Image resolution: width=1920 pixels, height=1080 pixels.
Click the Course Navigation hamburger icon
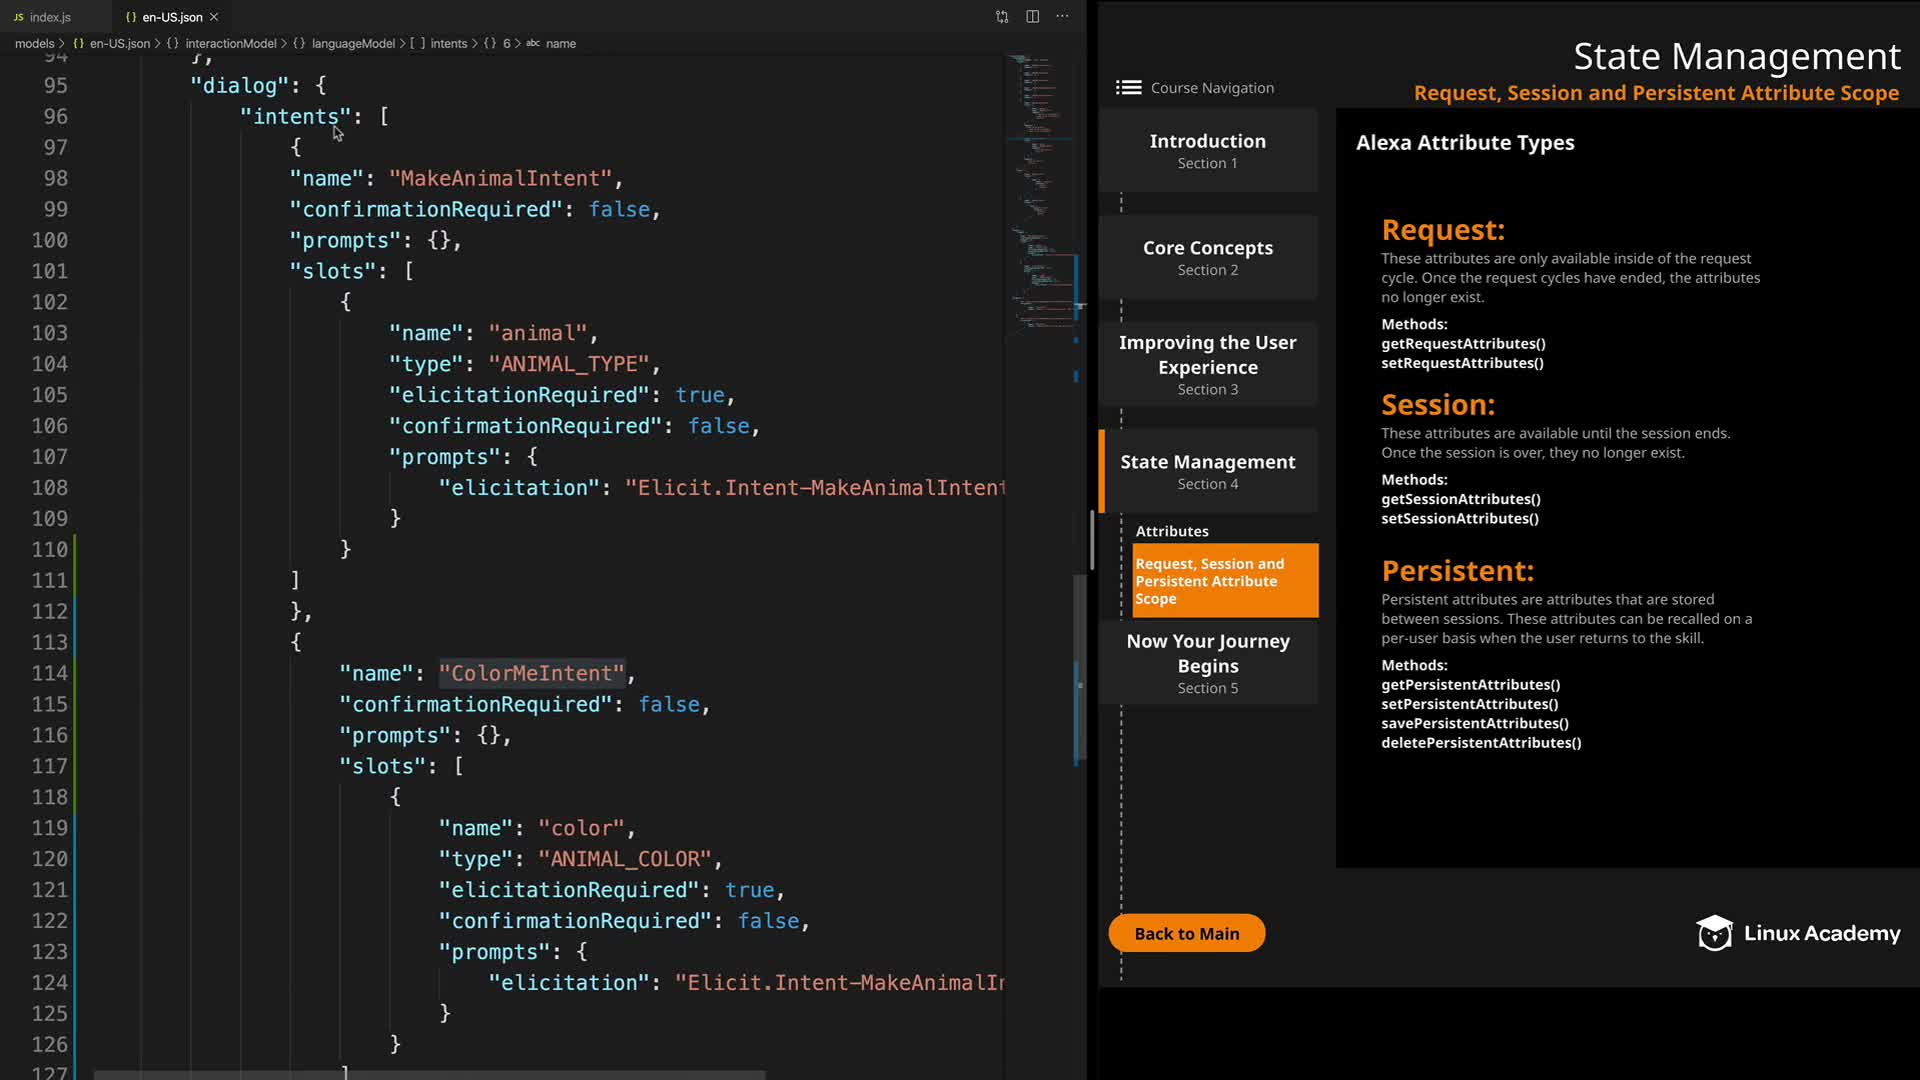1128,88
